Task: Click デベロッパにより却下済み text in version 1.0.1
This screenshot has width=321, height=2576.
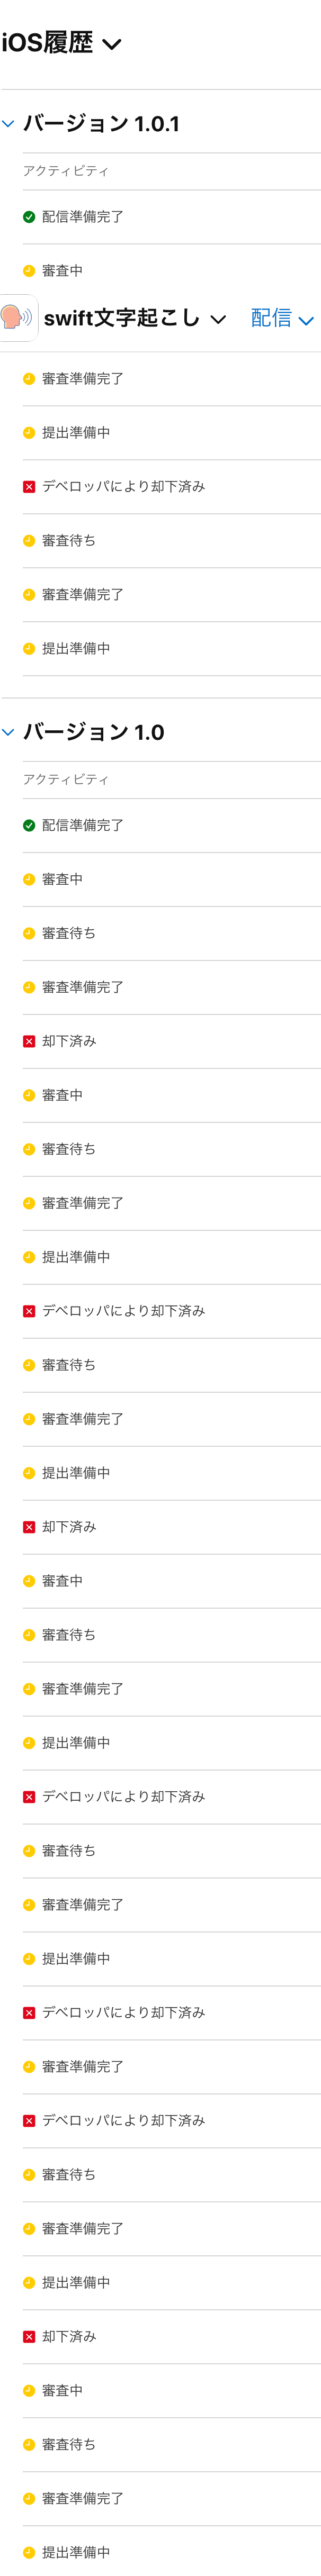Action: click(x=123, y=487)
